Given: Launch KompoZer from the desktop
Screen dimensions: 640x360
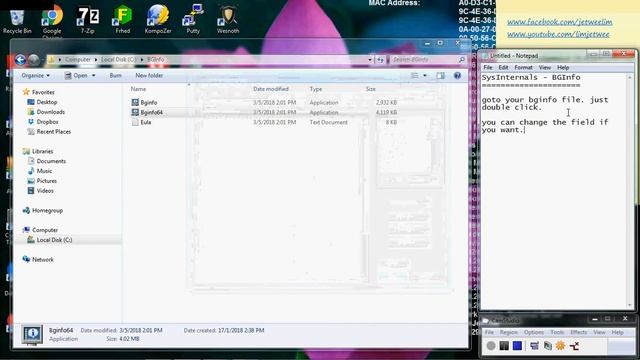Looking at the screenshot, I should coord(158,20).
